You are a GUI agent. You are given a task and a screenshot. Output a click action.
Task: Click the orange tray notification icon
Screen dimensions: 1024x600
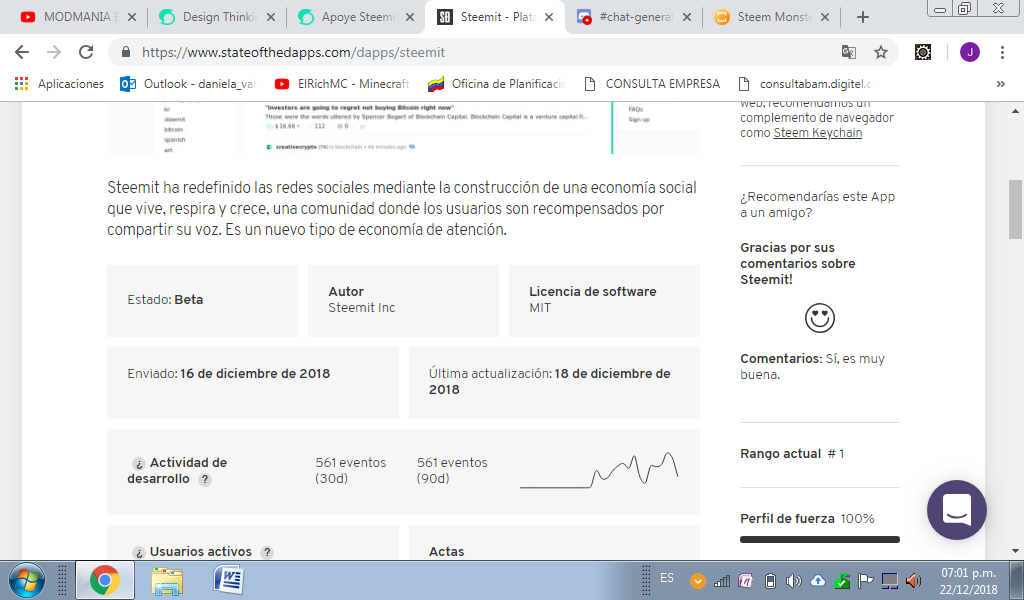(x=697, y=580)
